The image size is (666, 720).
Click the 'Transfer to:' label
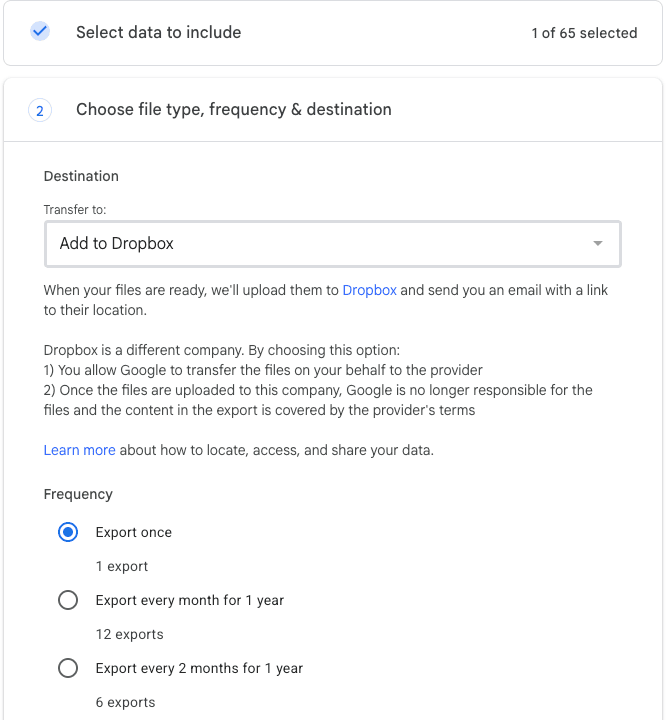[75, 210]
